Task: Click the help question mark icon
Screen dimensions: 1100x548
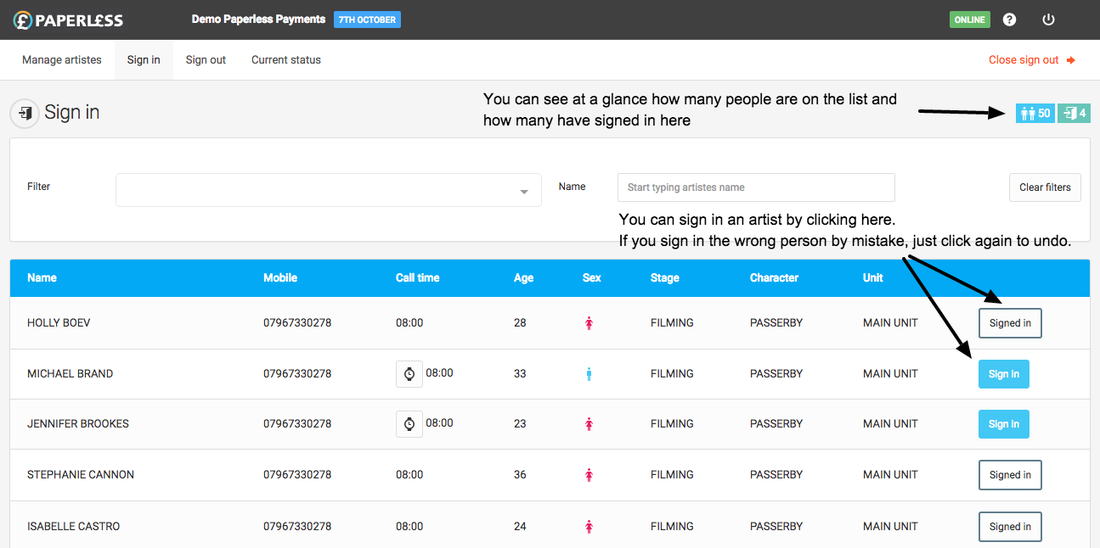Action: click(1009, 20)
